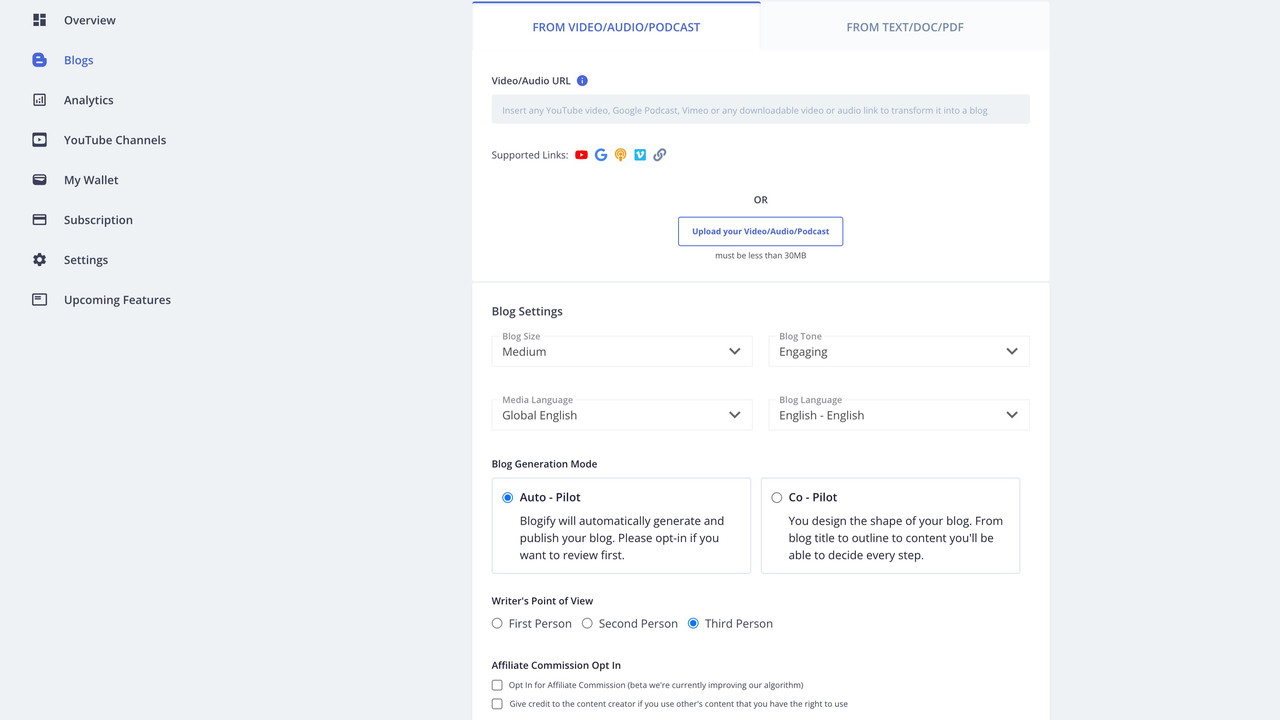Open Settings gear icon
Viewport: 1280px width, 720px height.
[39, 260]
